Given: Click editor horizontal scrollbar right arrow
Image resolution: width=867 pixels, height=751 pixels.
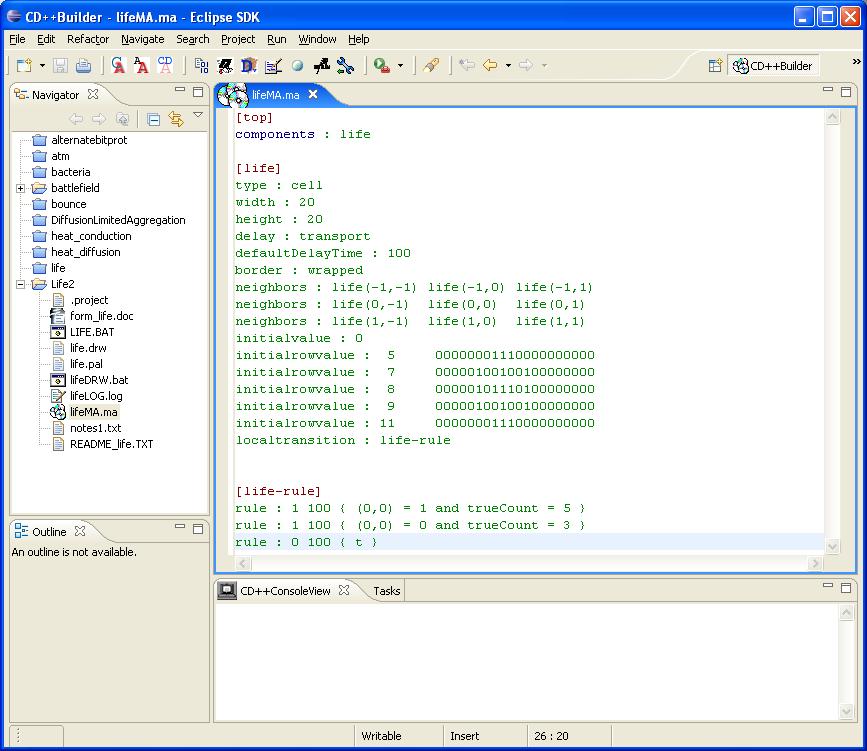Looking at the screenshot, I should tap(814, 564).
